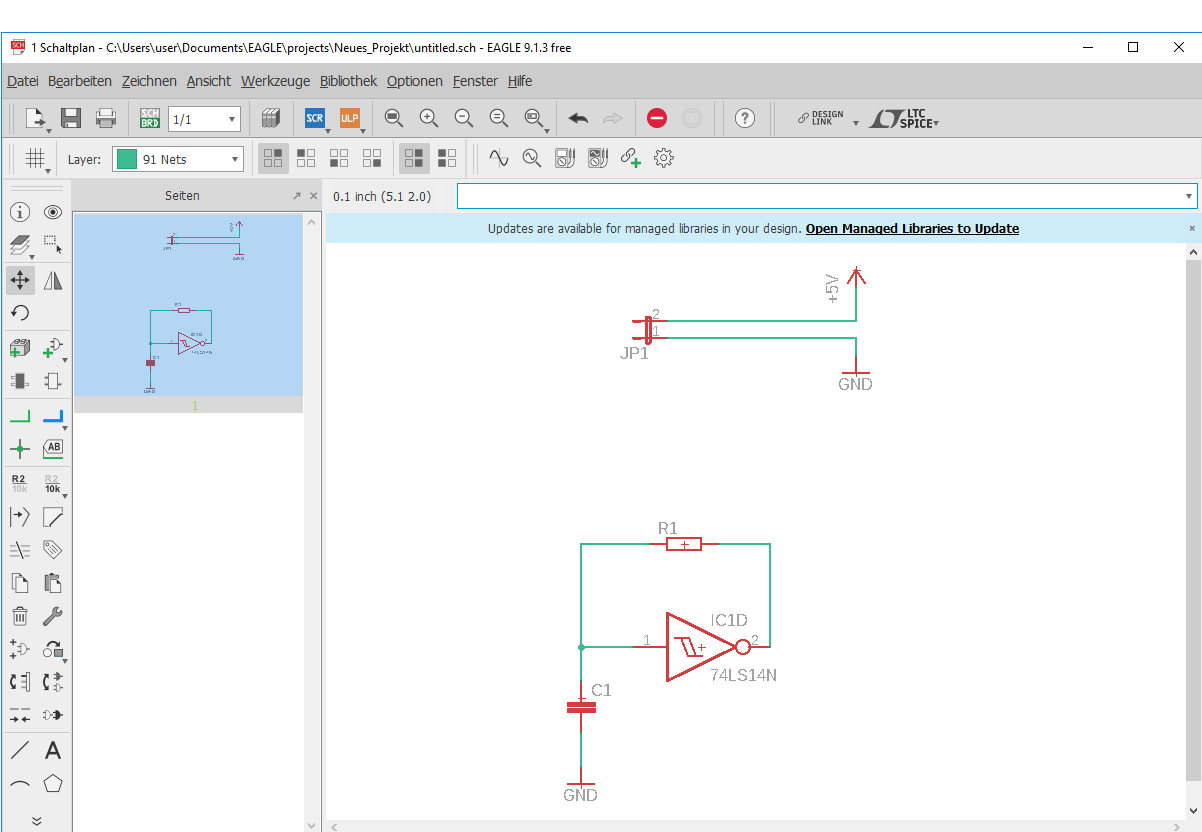Open the Ansicht menu
The width and height of the screenshot is (1202, 832).
click(208, 81)
